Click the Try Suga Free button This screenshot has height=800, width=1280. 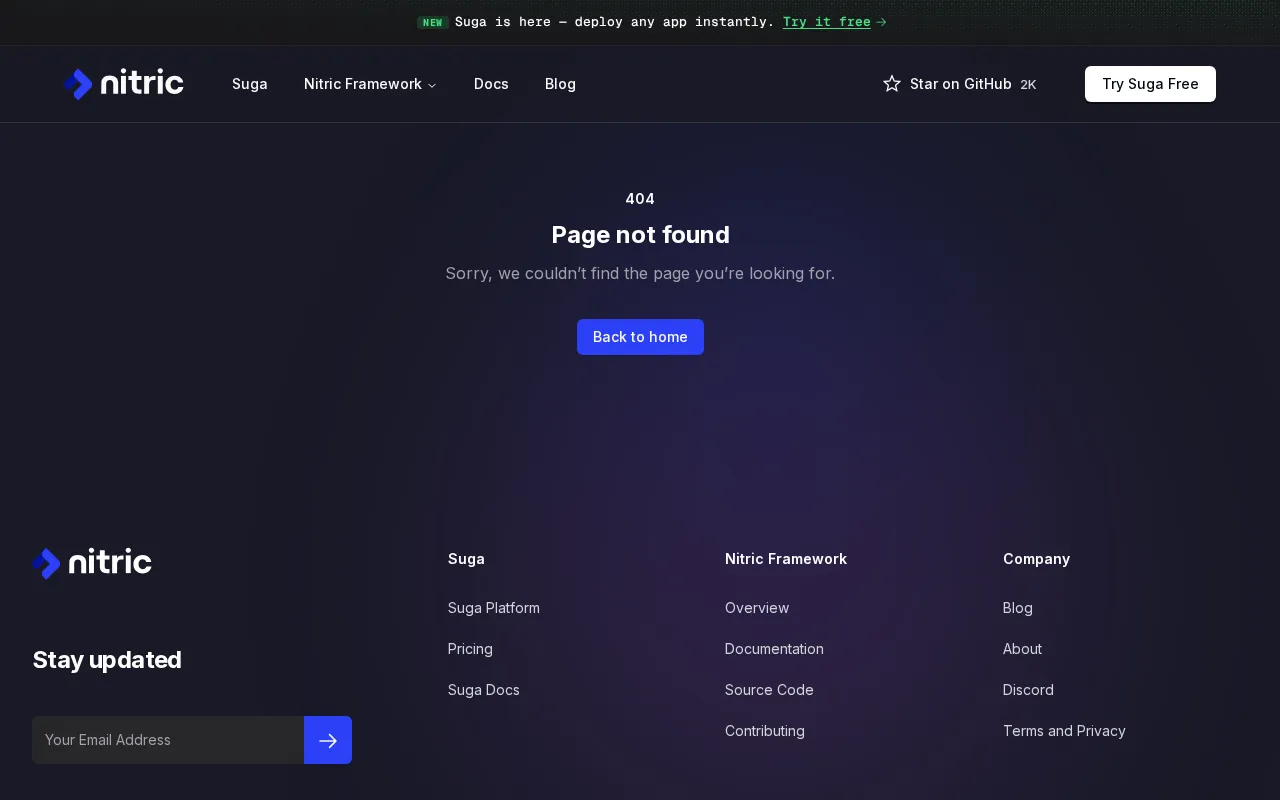tap(1150, 84)
